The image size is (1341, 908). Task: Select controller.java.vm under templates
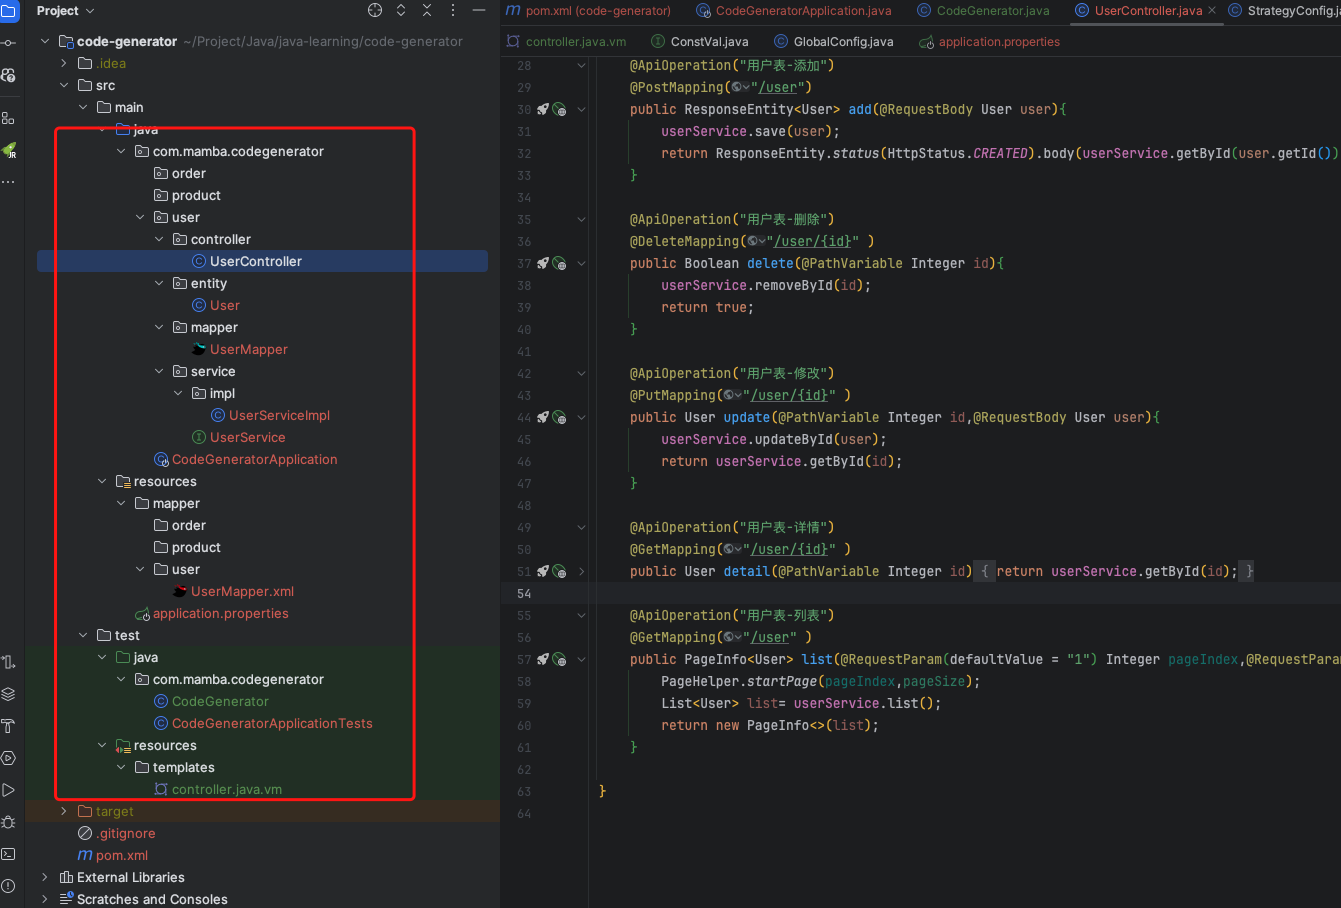click(227, 789)
